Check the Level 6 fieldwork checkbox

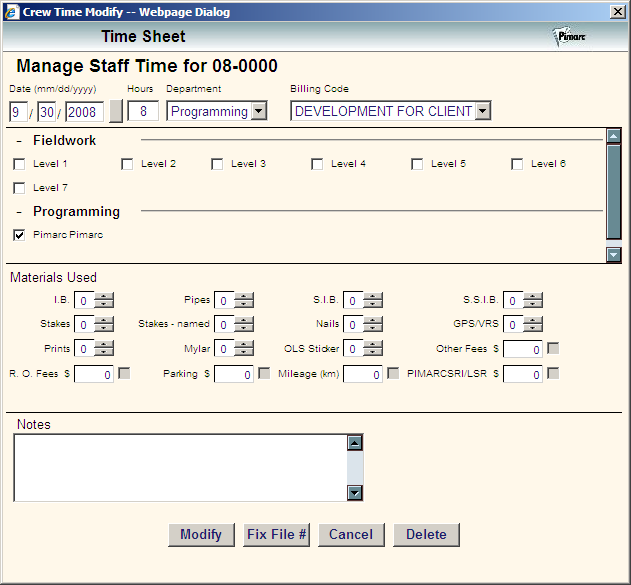(517, 164)
